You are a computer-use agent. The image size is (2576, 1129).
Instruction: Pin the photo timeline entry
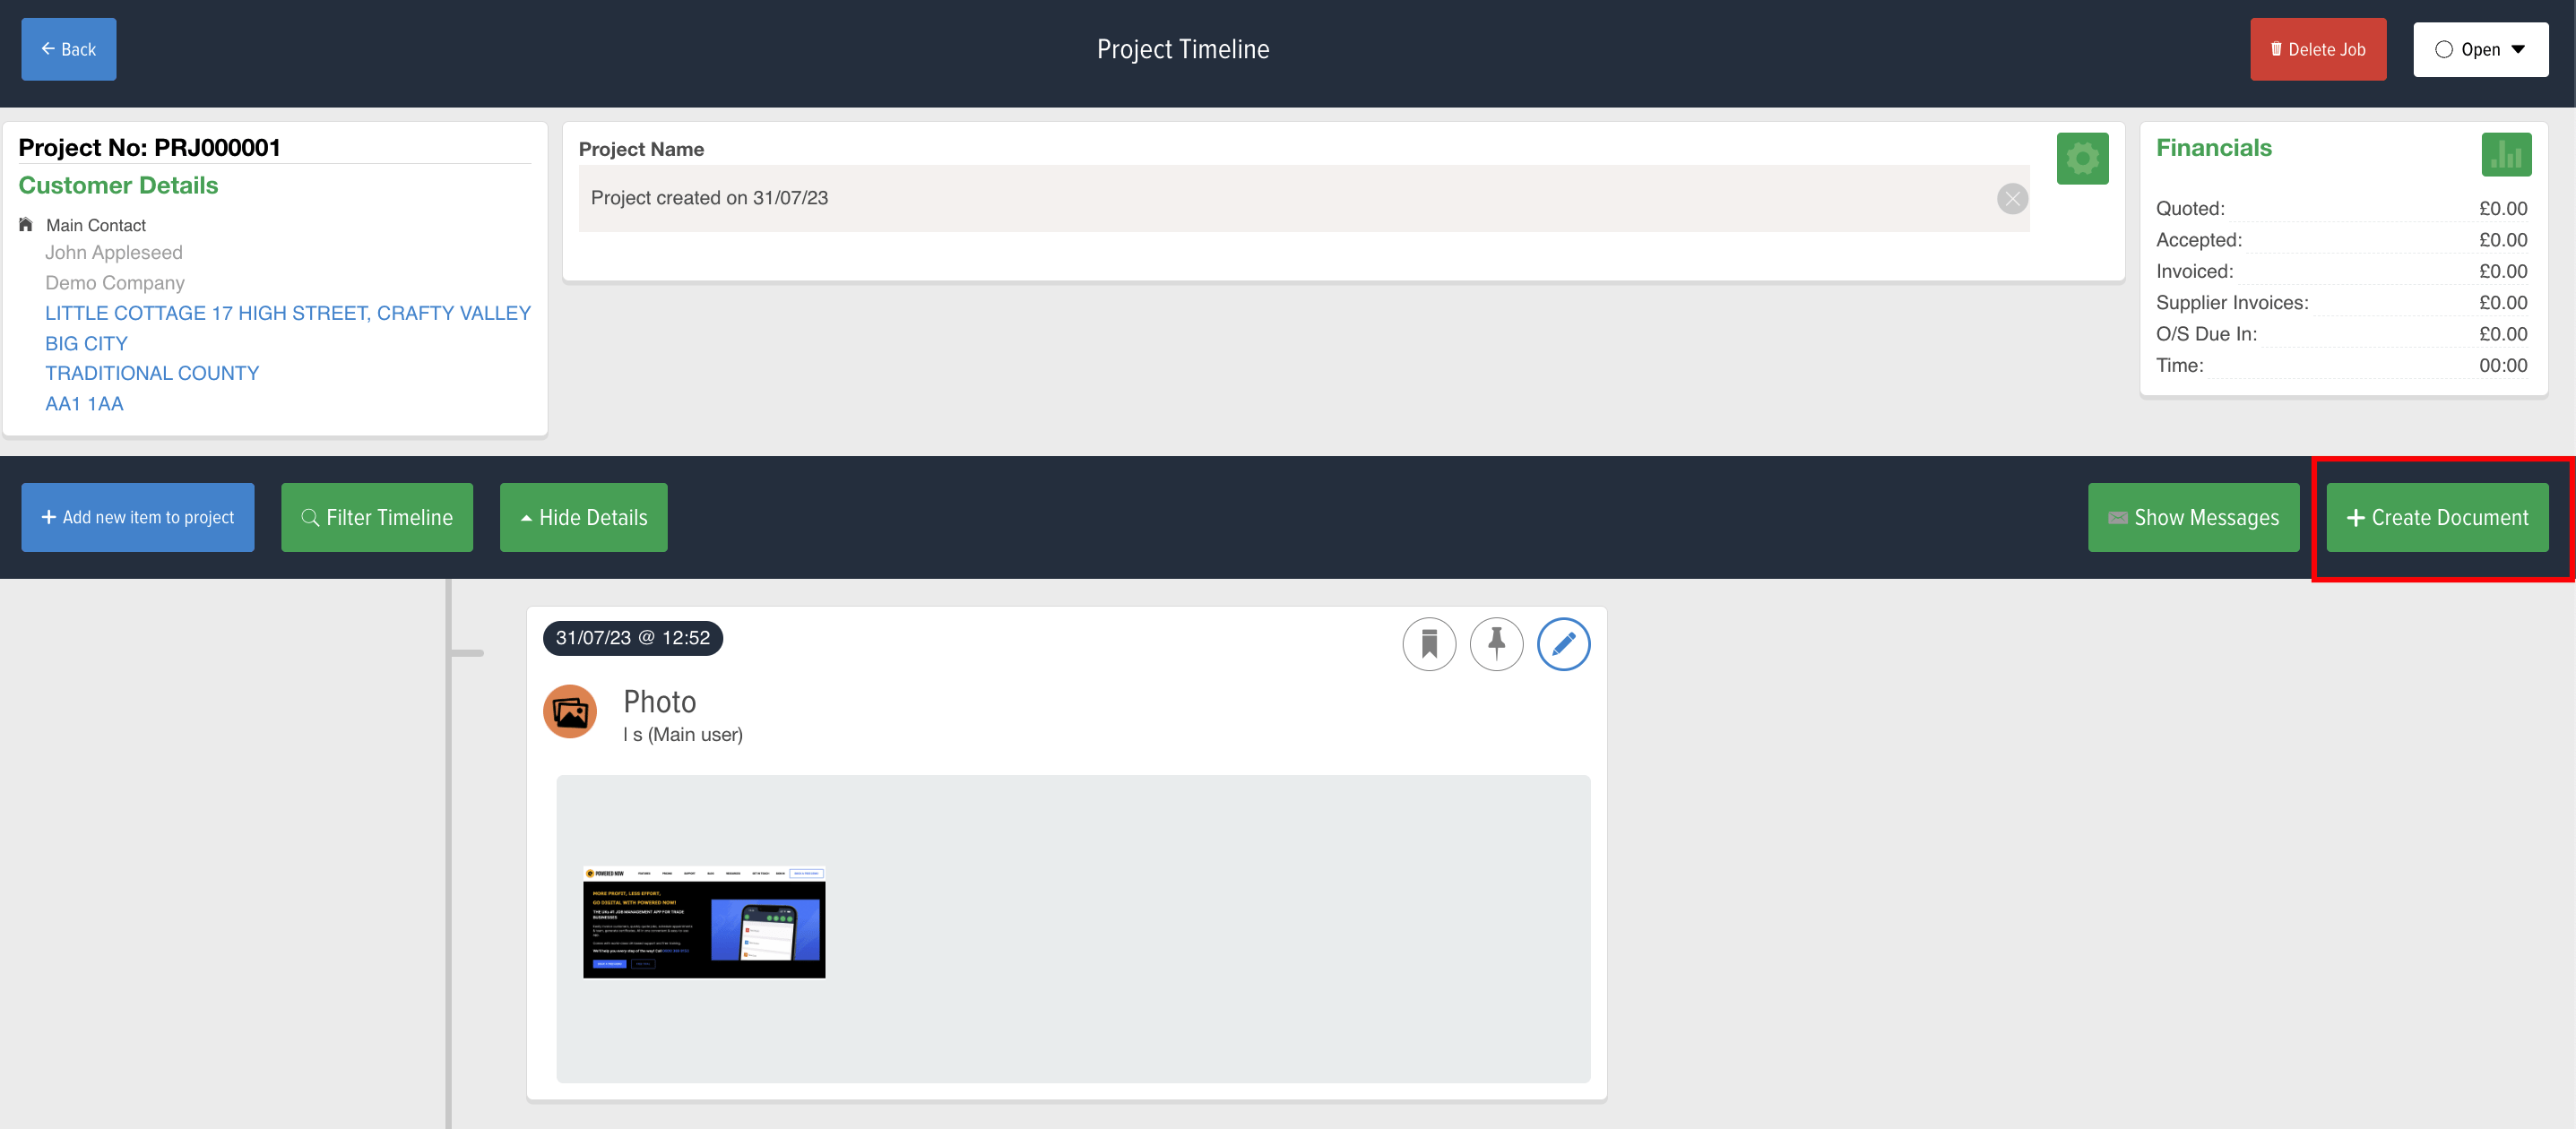click(1496, 644)
